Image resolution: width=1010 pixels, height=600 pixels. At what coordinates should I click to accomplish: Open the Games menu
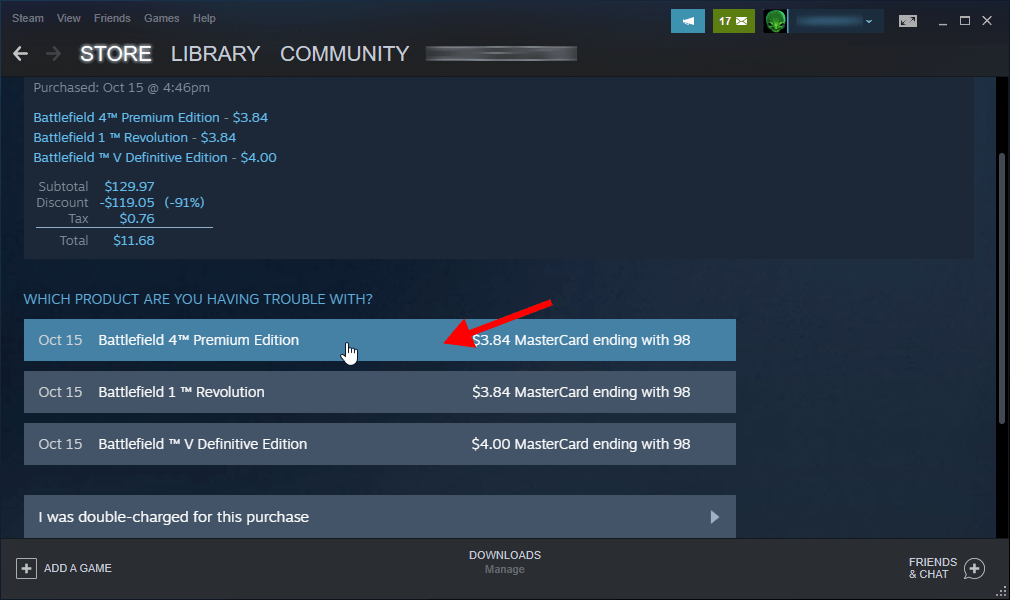(161, 18)
